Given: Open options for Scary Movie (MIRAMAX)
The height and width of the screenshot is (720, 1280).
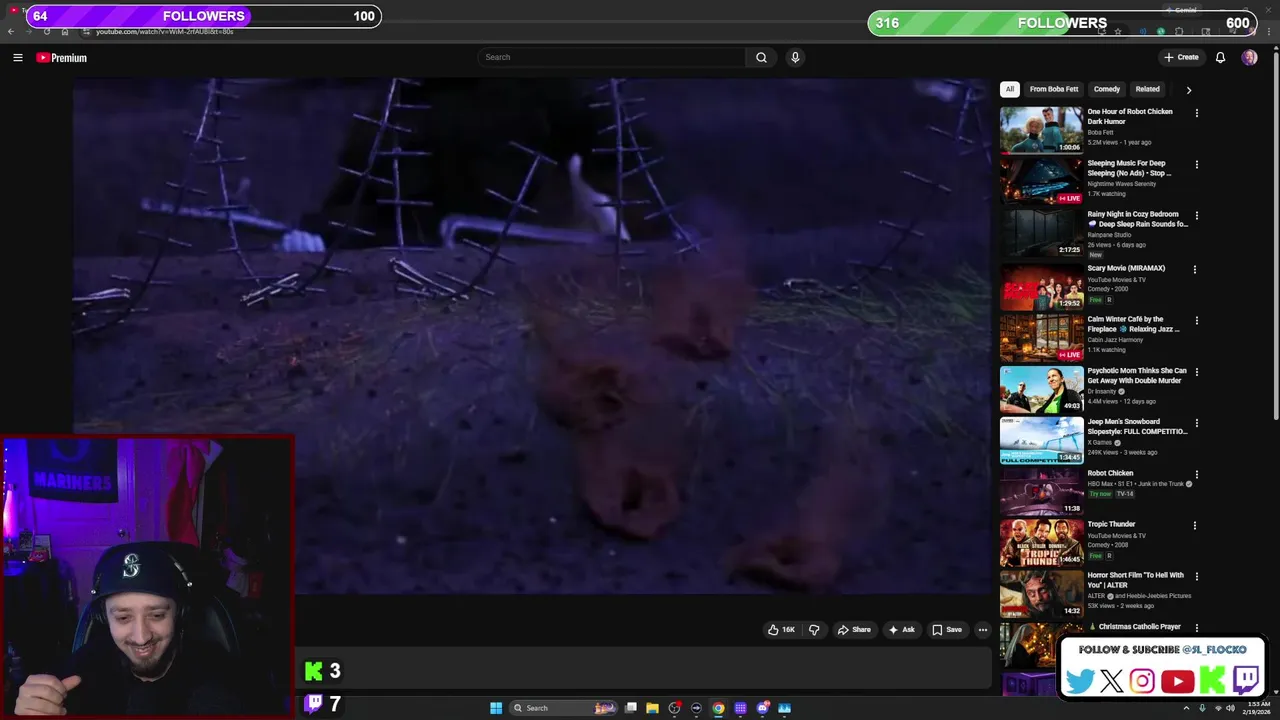Looking at the screenshot, I should click(1194, 270).
